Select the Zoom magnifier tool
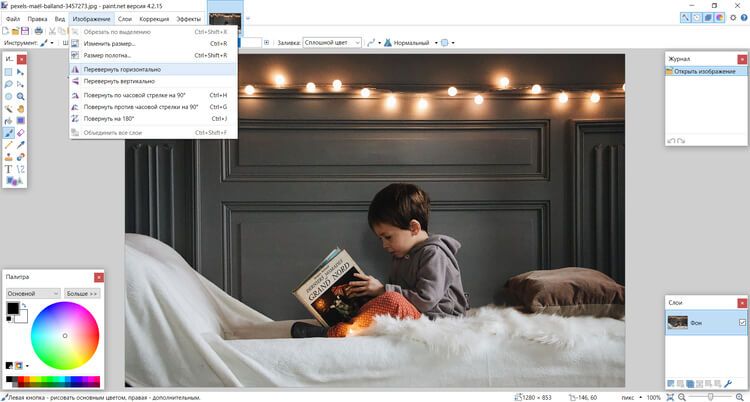This screenshot has width=750, height=402. [x=21, y=96]
